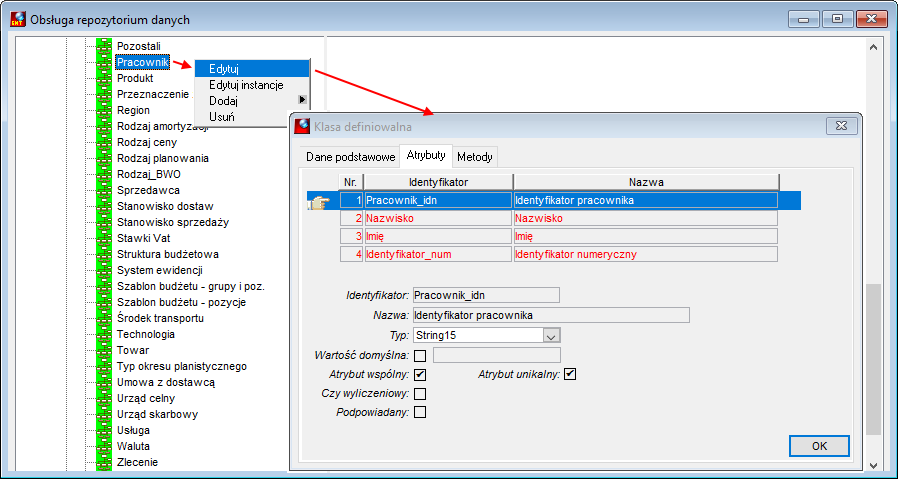
Task: Click the green icon beside Stanowisko dostaw
Action: point(103,206)
